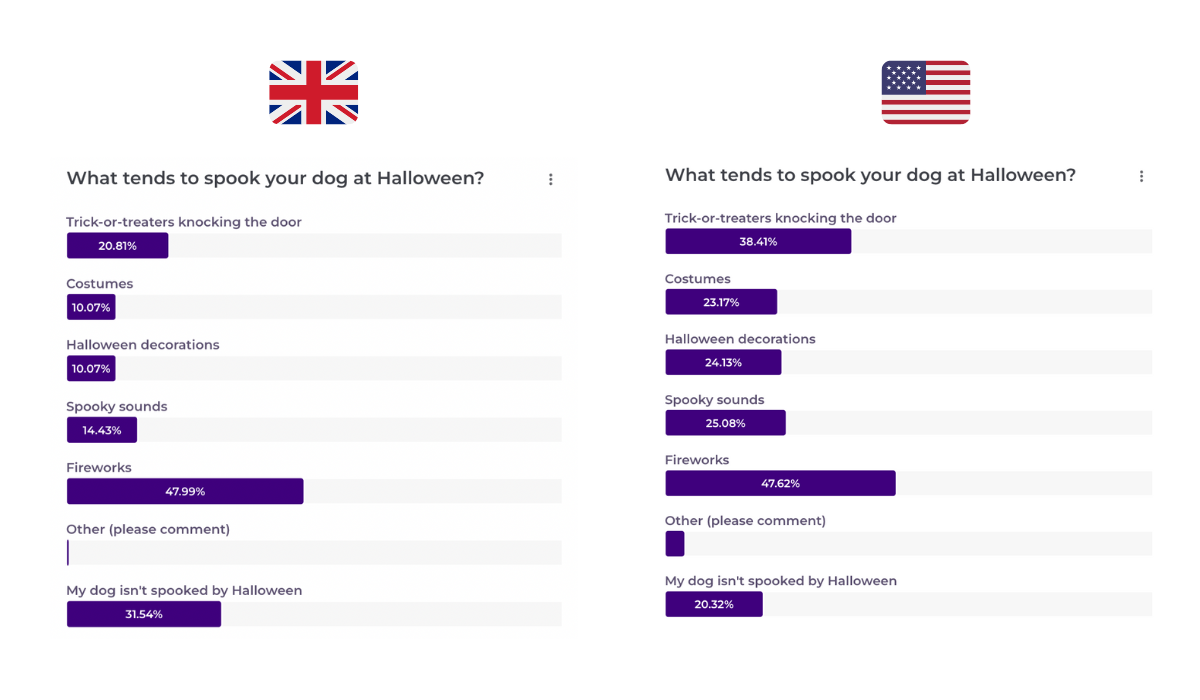Click the small US Other (please comment) bar
Viewport: 1200px width, 700px height.
pos(675,543)
